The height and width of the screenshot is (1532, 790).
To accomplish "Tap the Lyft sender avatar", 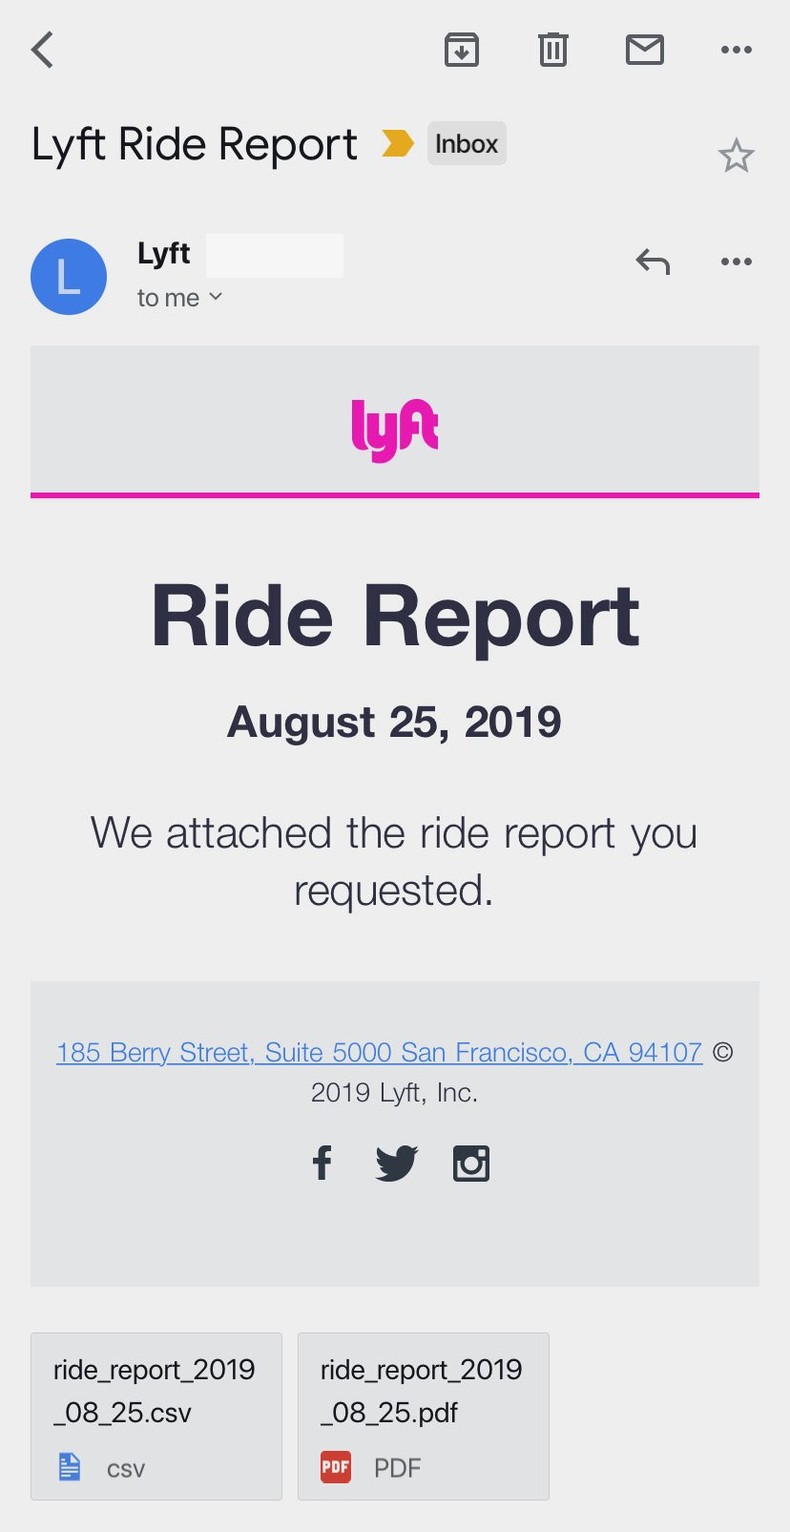I will 68,276.
